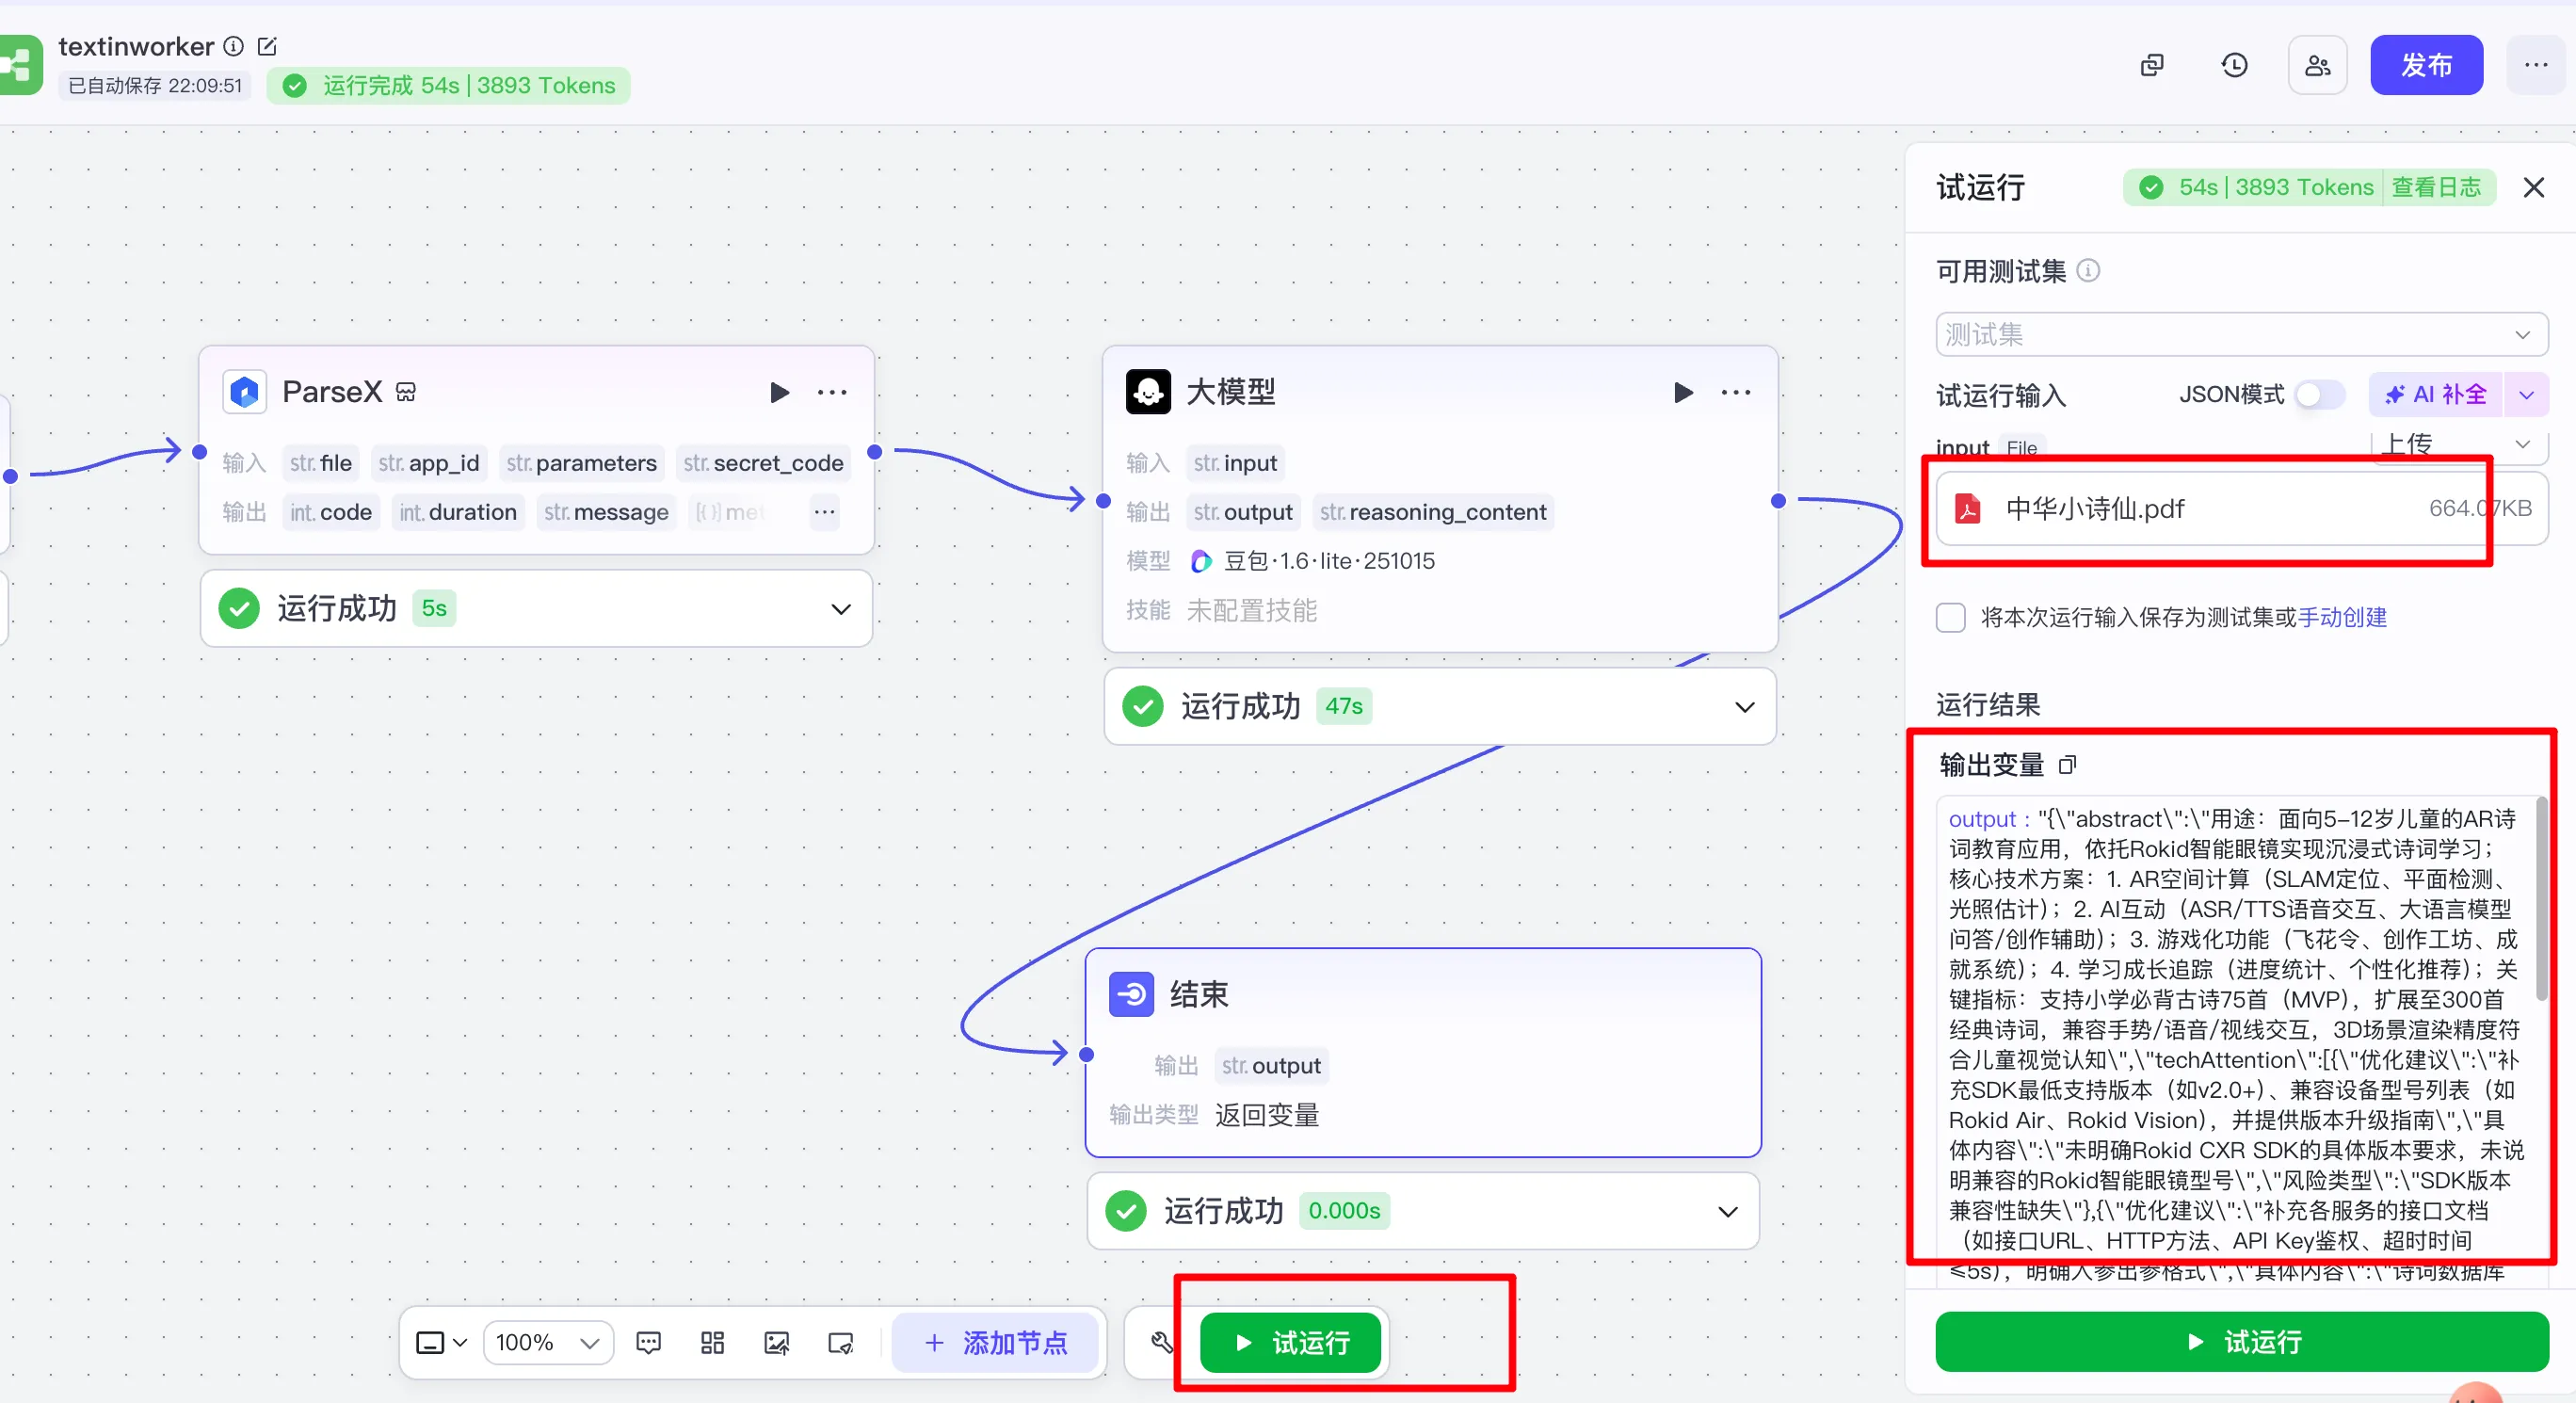2576x1403 pixels.
Task: Check 将本次运行输入保存为测试集 checkbox
Action: tap(1950, 617)
